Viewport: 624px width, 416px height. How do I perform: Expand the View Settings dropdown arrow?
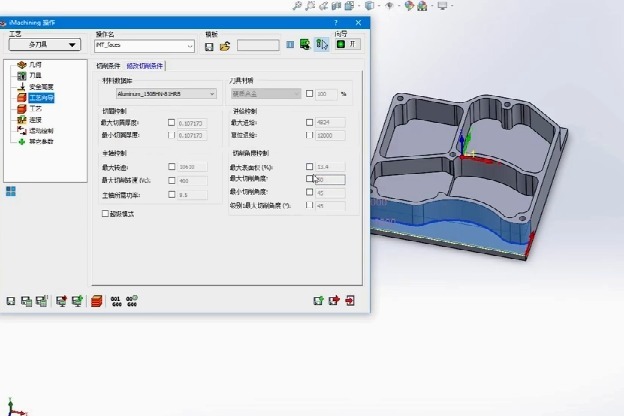point(452,6)
